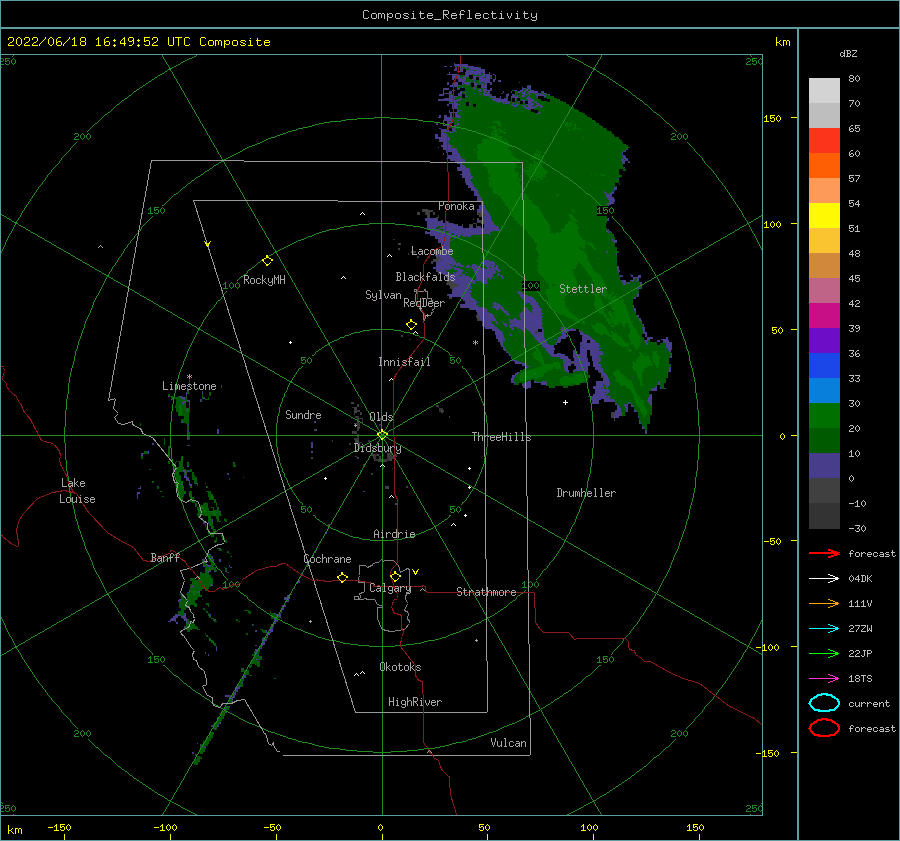Click the red 'forecast' ellipse symbol

click(x=824, y=728)
